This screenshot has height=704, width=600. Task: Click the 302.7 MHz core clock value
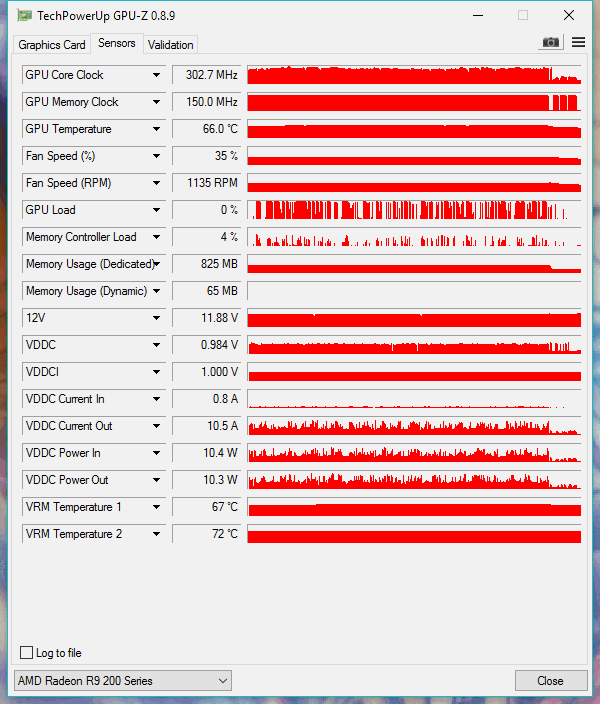(207, 75)
